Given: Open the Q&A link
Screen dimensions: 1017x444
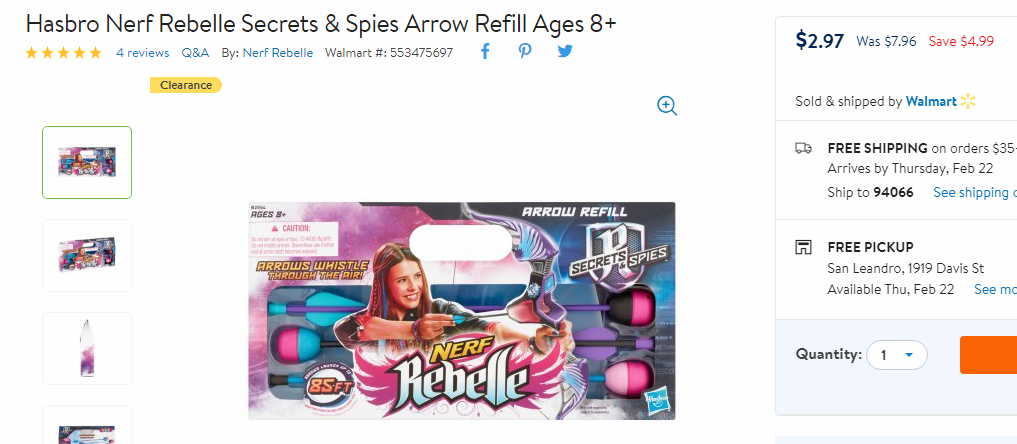Looking at the screenshot, I should [x=195, y=53].
